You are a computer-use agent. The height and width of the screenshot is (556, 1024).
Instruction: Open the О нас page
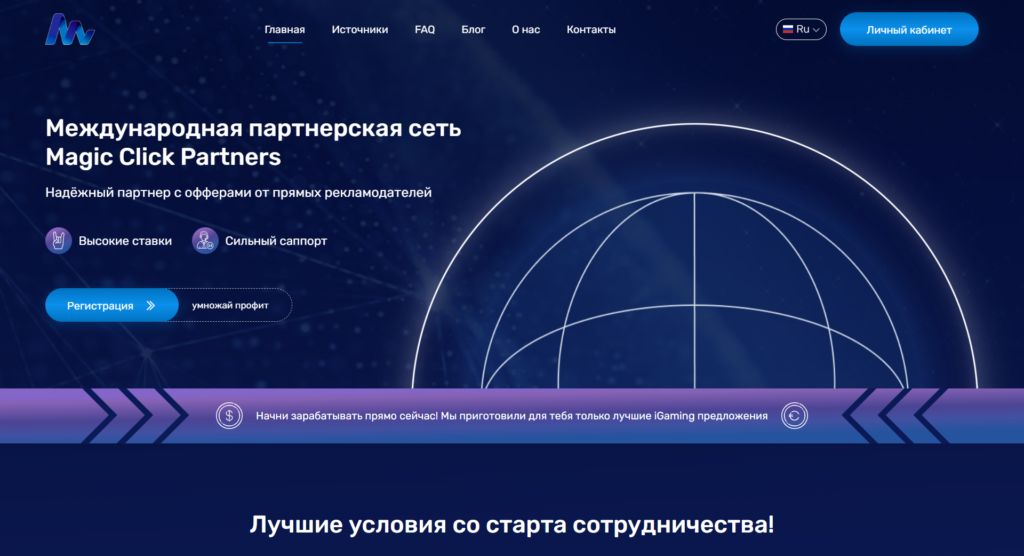pyautogui.click(x=526, y=29)
